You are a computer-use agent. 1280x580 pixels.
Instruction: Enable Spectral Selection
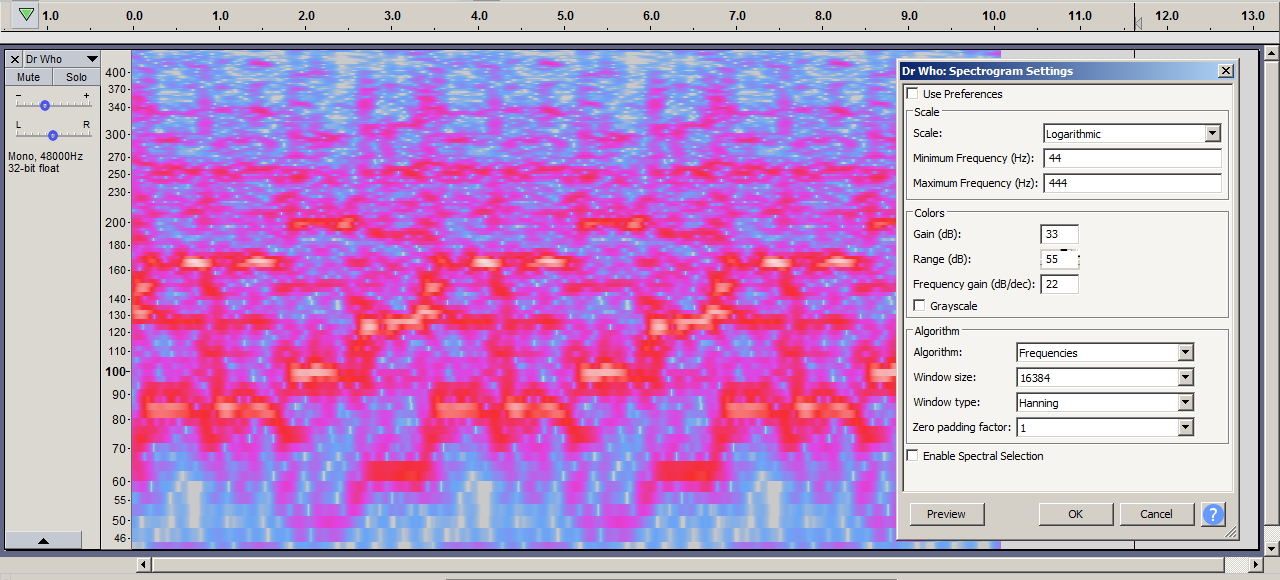(912, 455)
